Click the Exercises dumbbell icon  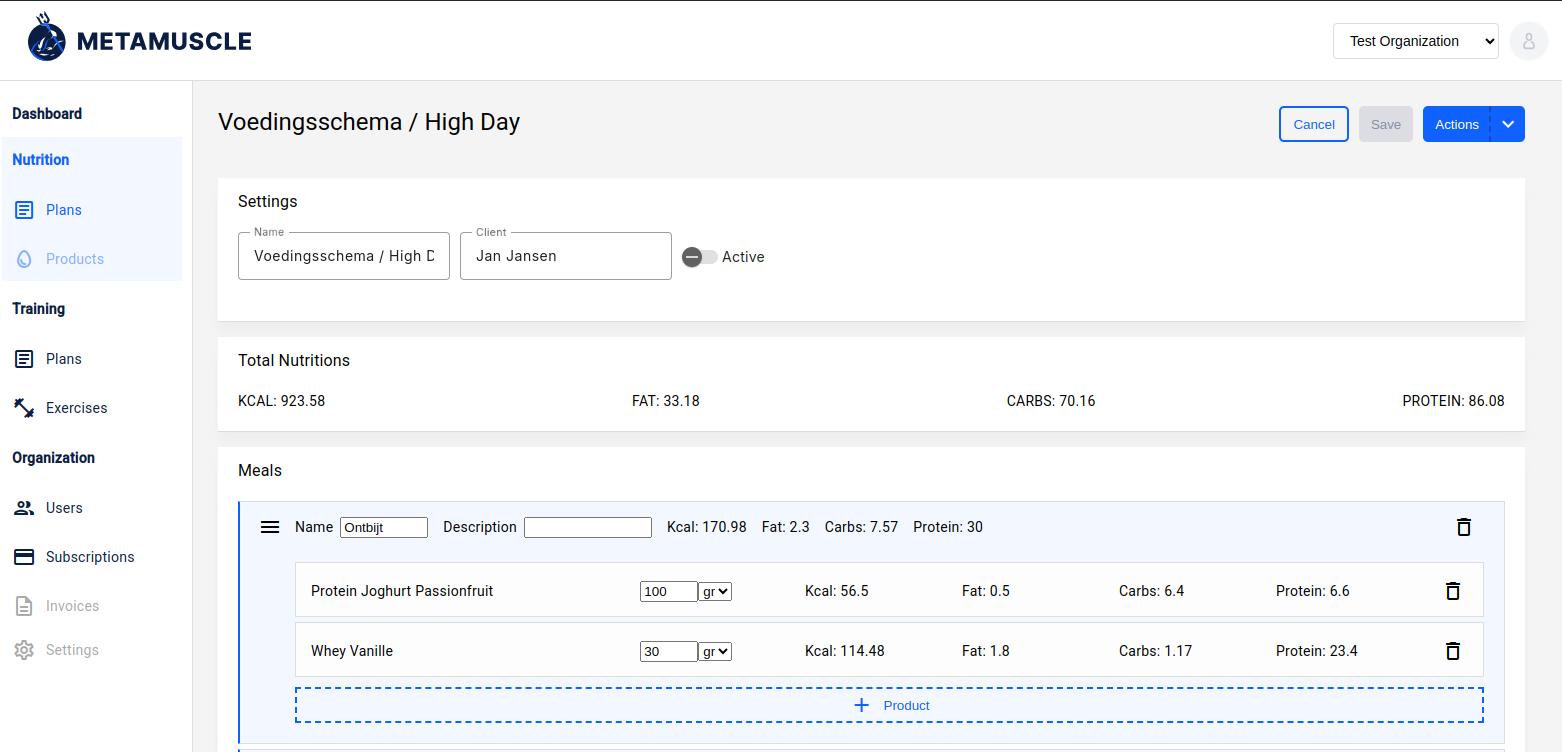(x=24, y=408)
